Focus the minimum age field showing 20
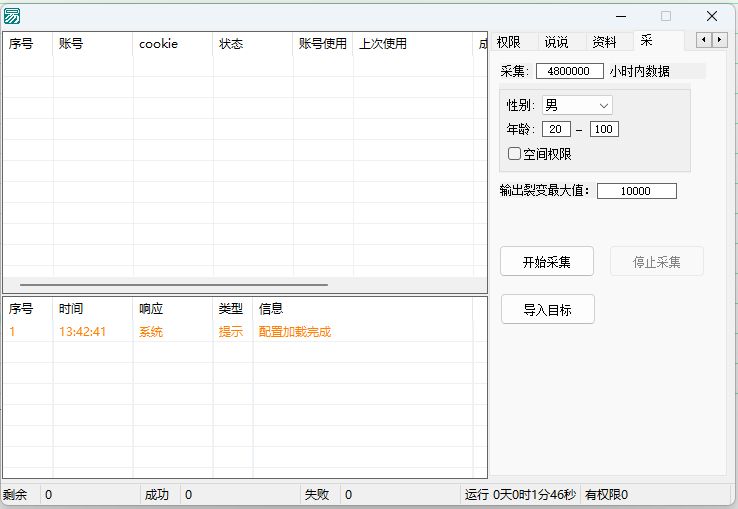This screenshot has height=509, width=738. [x=556, y=129]
